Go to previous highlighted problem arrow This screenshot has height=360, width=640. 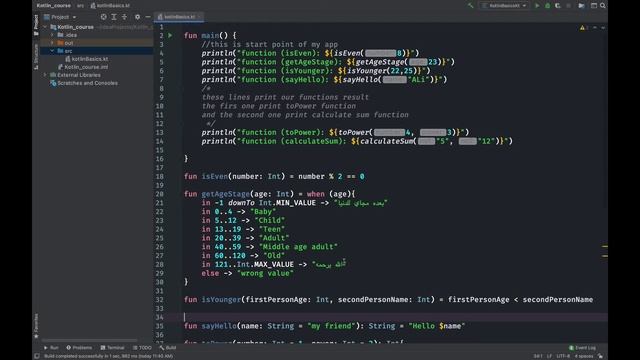click(x=595, y=27)
